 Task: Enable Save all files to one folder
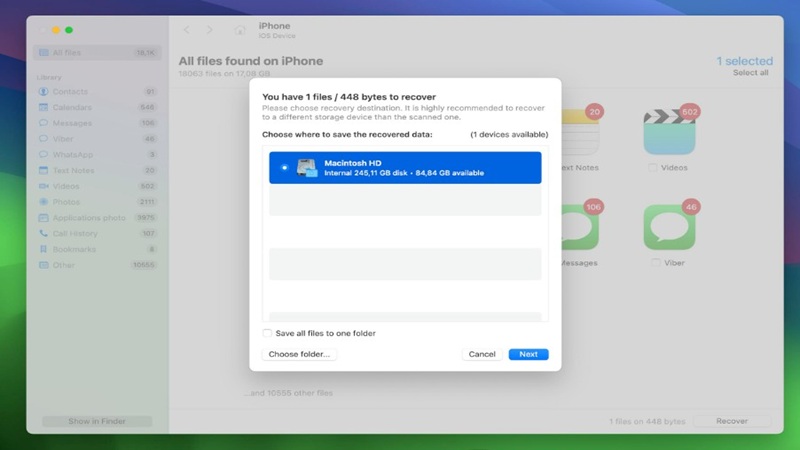267,333
